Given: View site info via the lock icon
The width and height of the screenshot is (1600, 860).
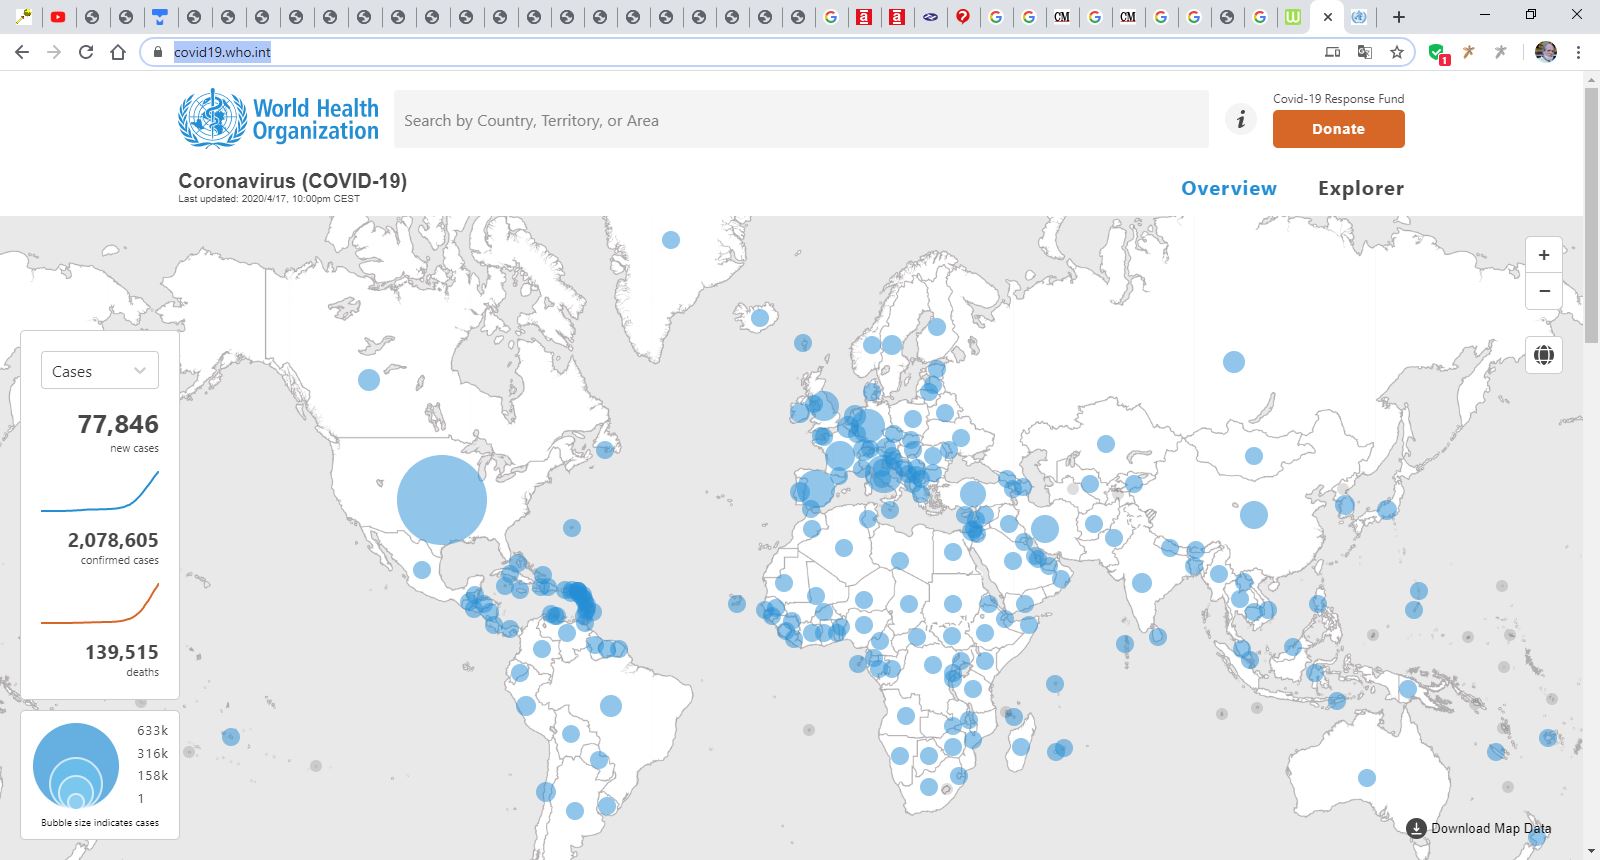Looking at the screenshot, I should (157, 52).
